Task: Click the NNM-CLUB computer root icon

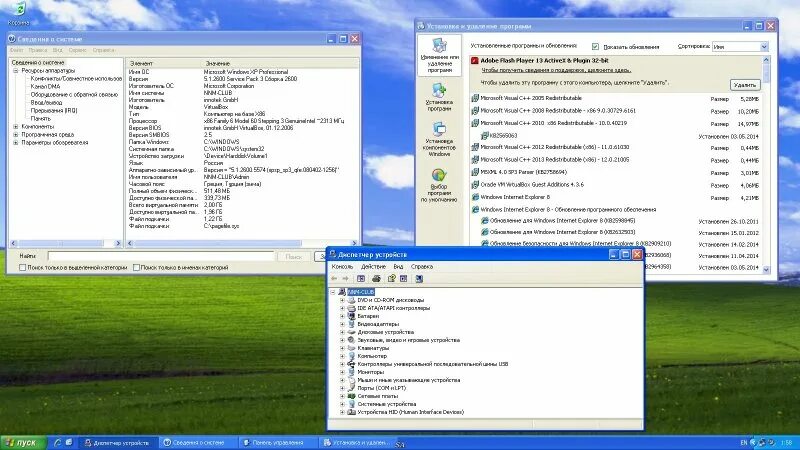Action: click(x=342, y=292)
